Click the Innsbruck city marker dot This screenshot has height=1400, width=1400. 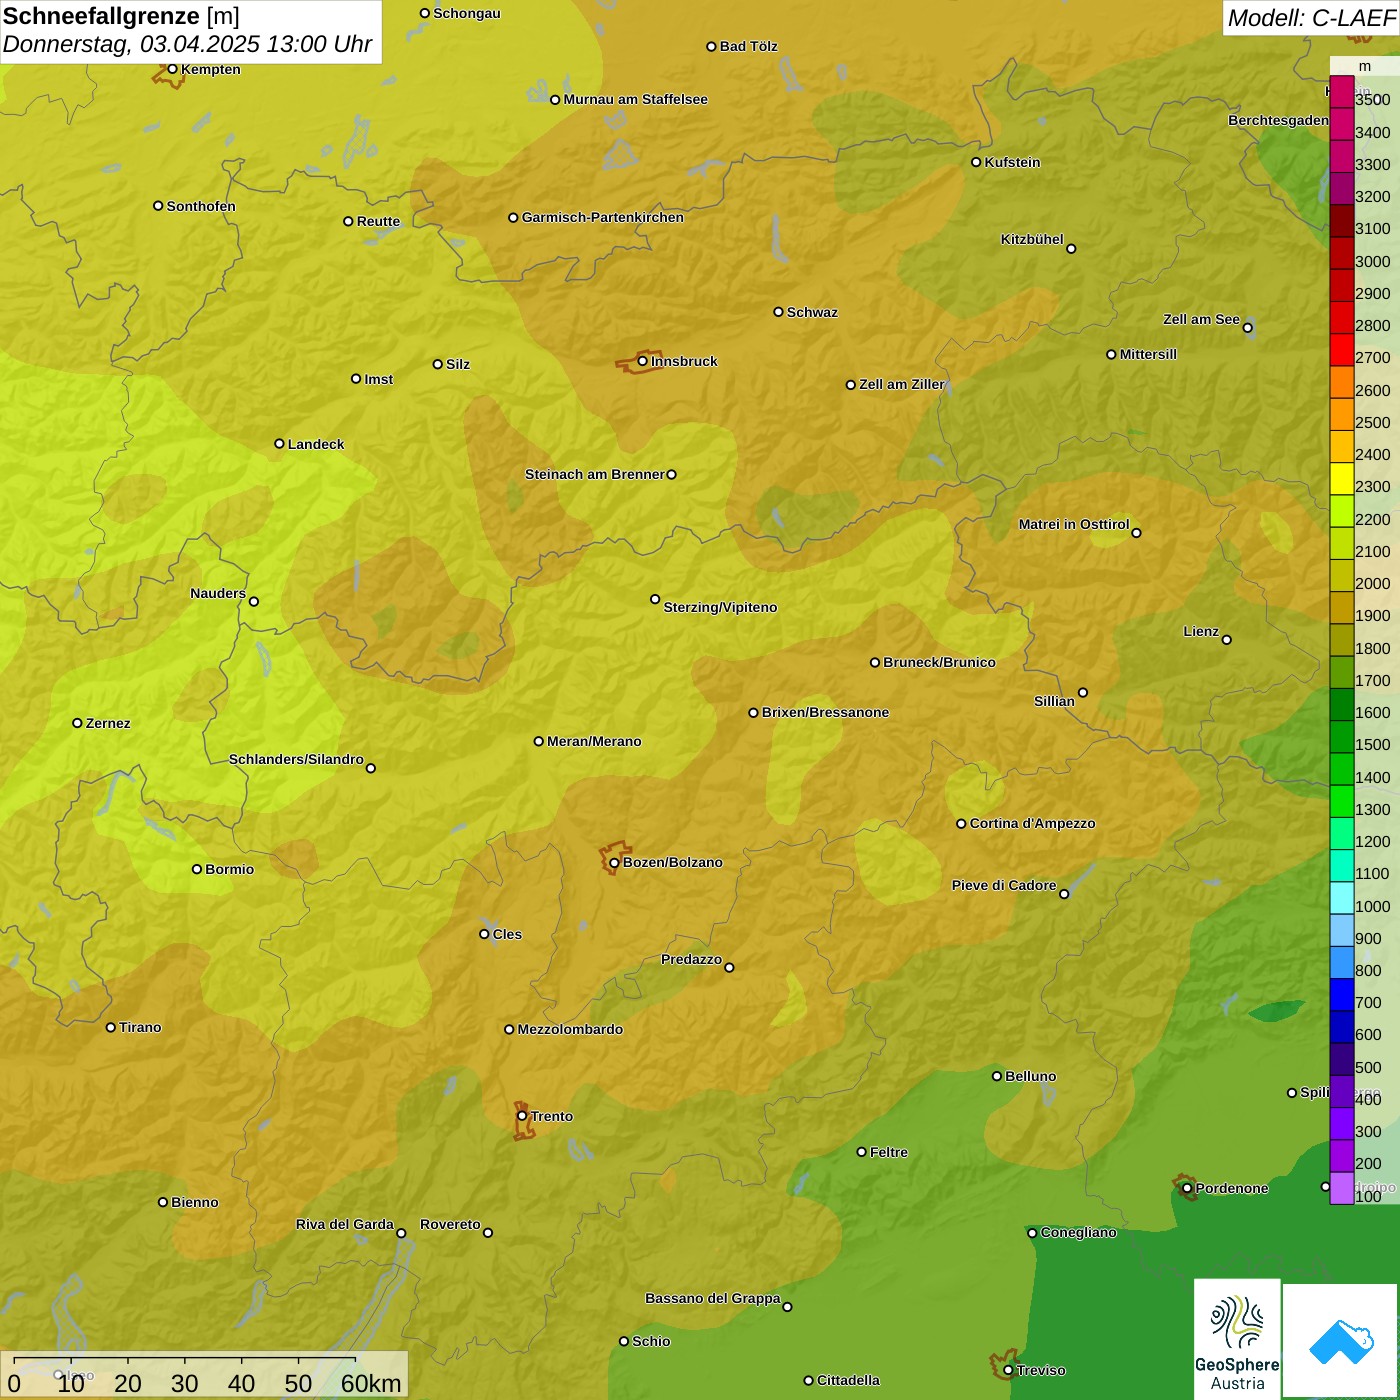click(x=643, y=361)
